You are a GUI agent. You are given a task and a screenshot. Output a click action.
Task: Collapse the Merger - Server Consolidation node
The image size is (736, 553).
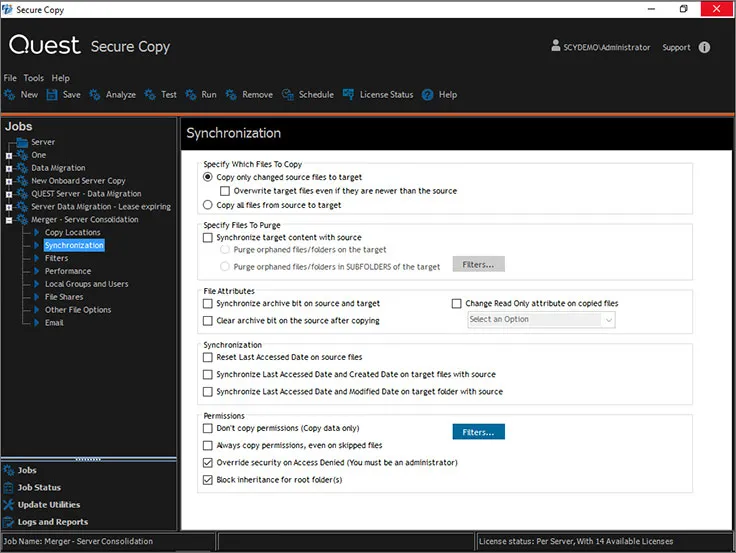(9, 220)
